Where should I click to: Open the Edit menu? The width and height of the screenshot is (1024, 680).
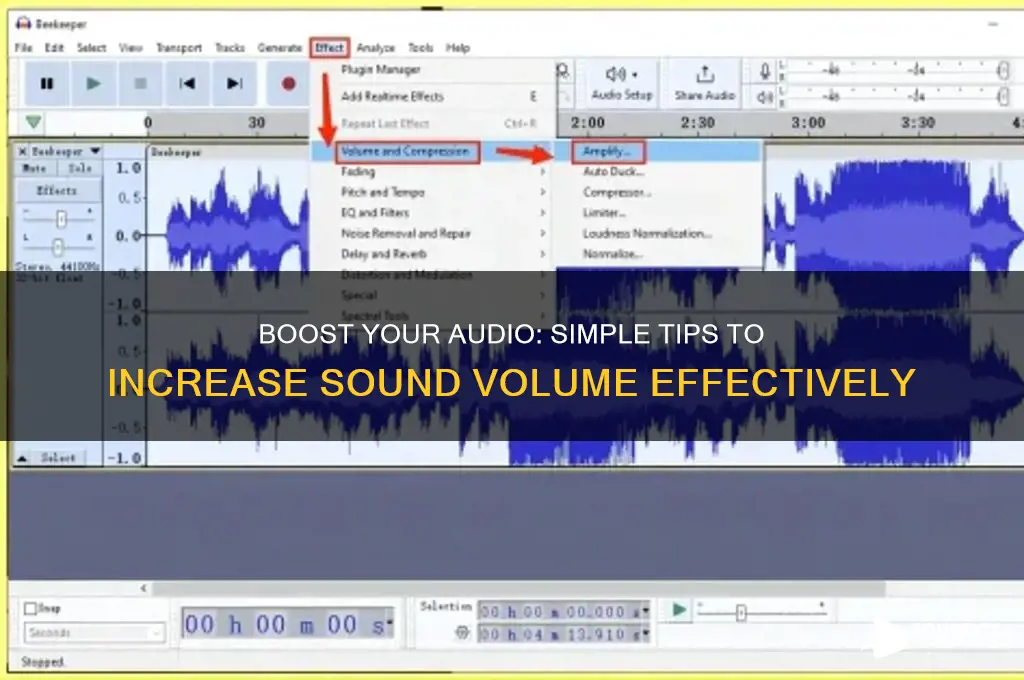pyautogui.click(x=54, y=48)
